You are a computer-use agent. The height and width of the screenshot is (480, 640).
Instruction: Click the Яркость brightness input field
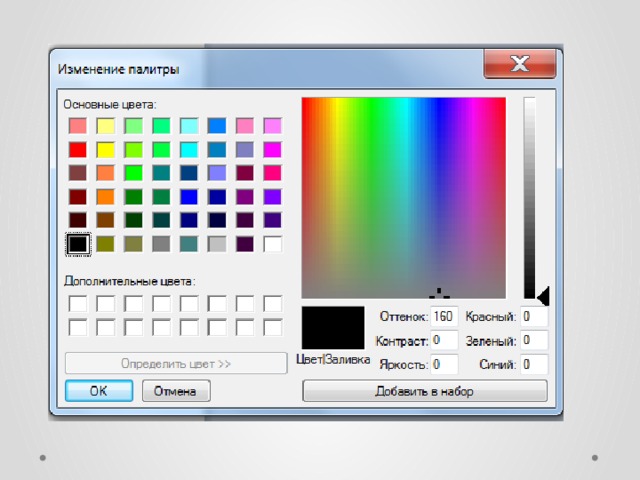tap(443, 364)
